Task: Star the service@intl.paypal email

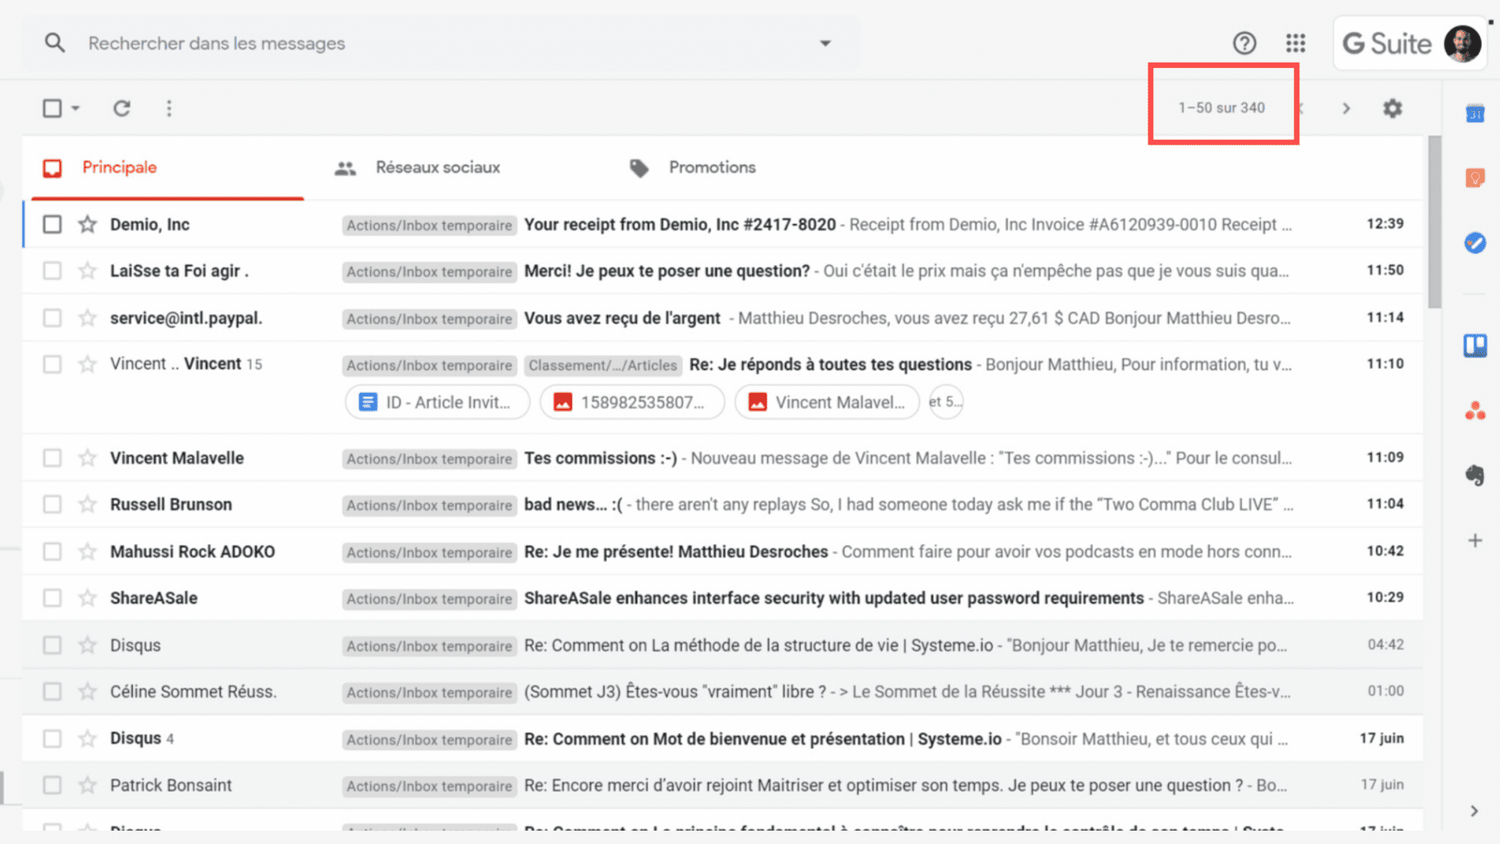Action: coord(88,318)
